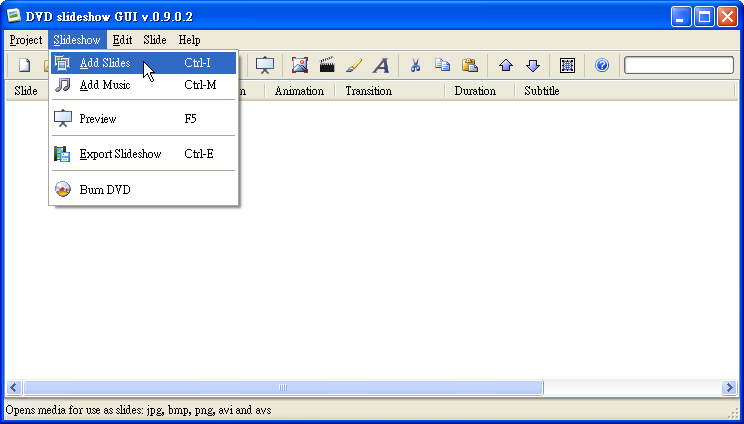Click the picture slide toolbar icon

(300, 65)
